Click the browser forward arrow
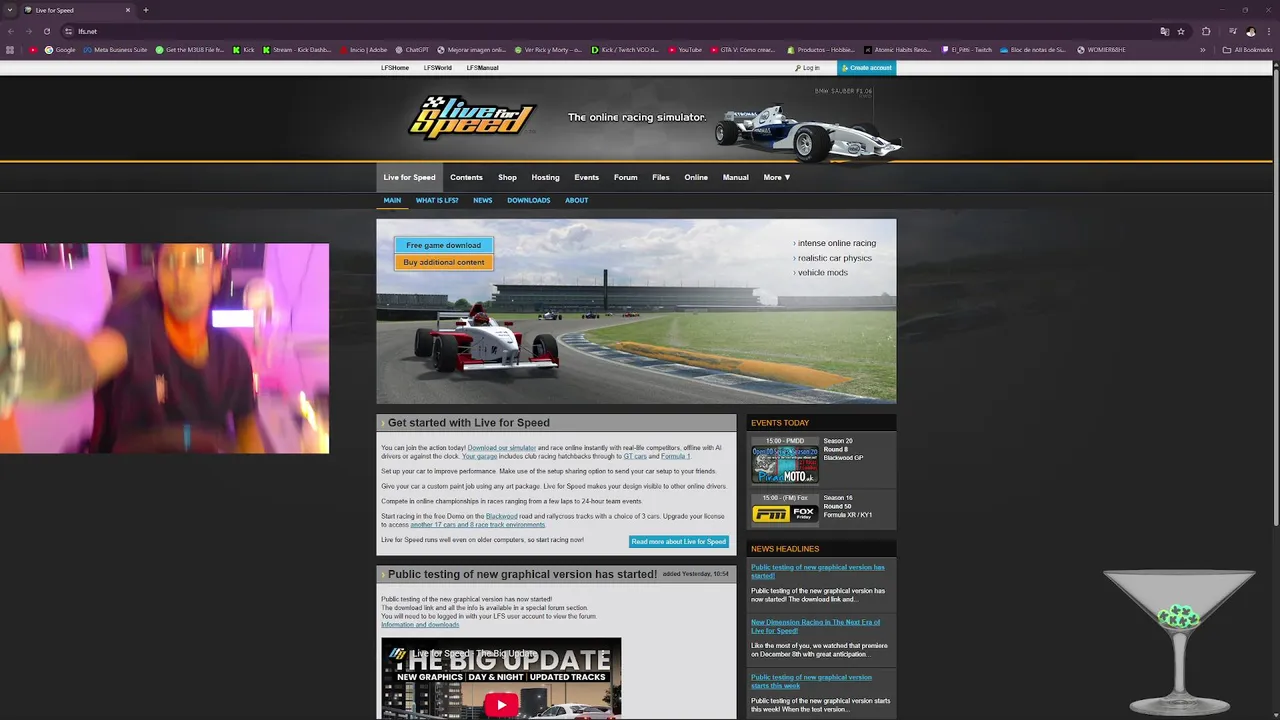The height and width of the screenshot is (720, 1280). [28, 31]
